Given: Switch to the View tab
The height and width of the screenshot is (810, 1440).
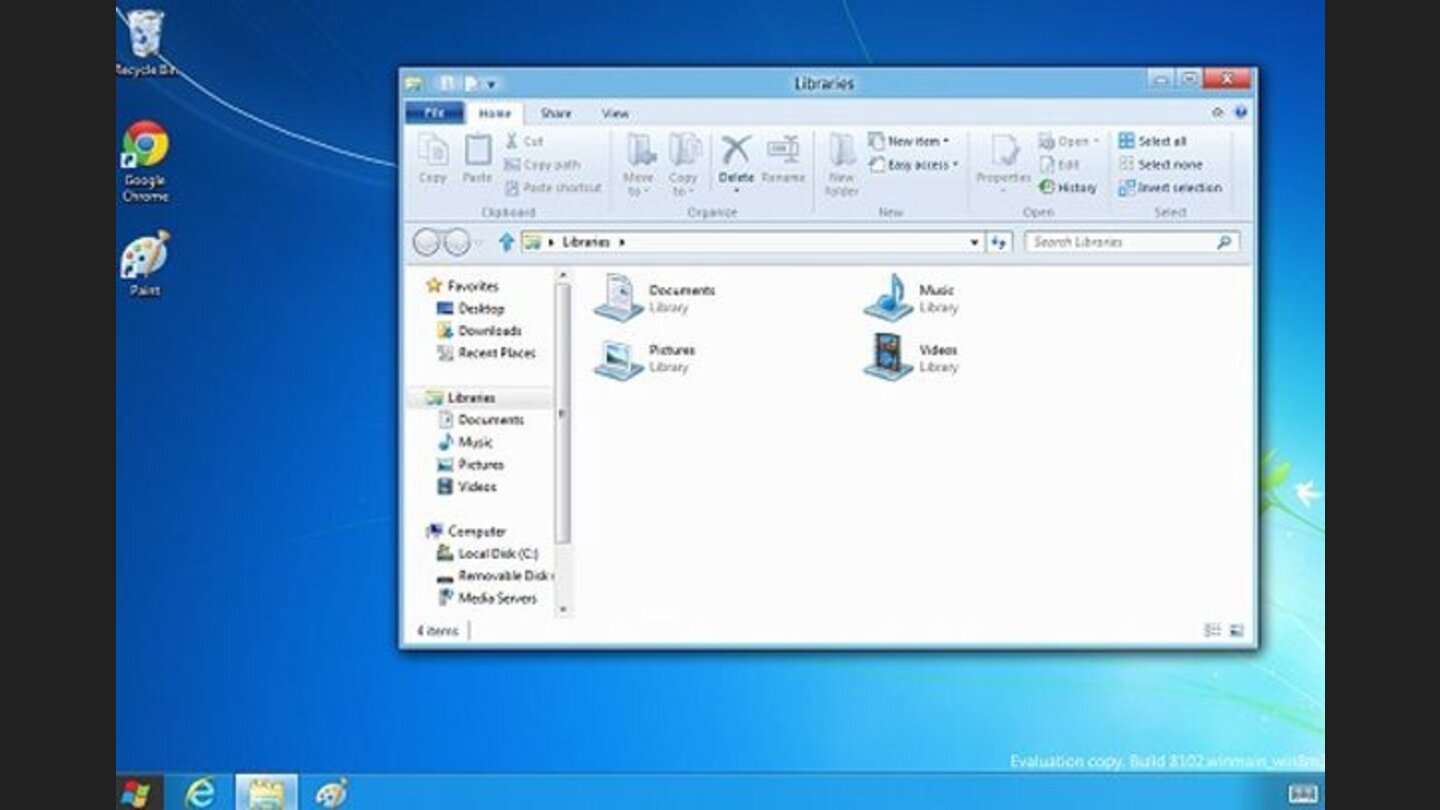Looking at the screenshot, I should tap(617, 113).
